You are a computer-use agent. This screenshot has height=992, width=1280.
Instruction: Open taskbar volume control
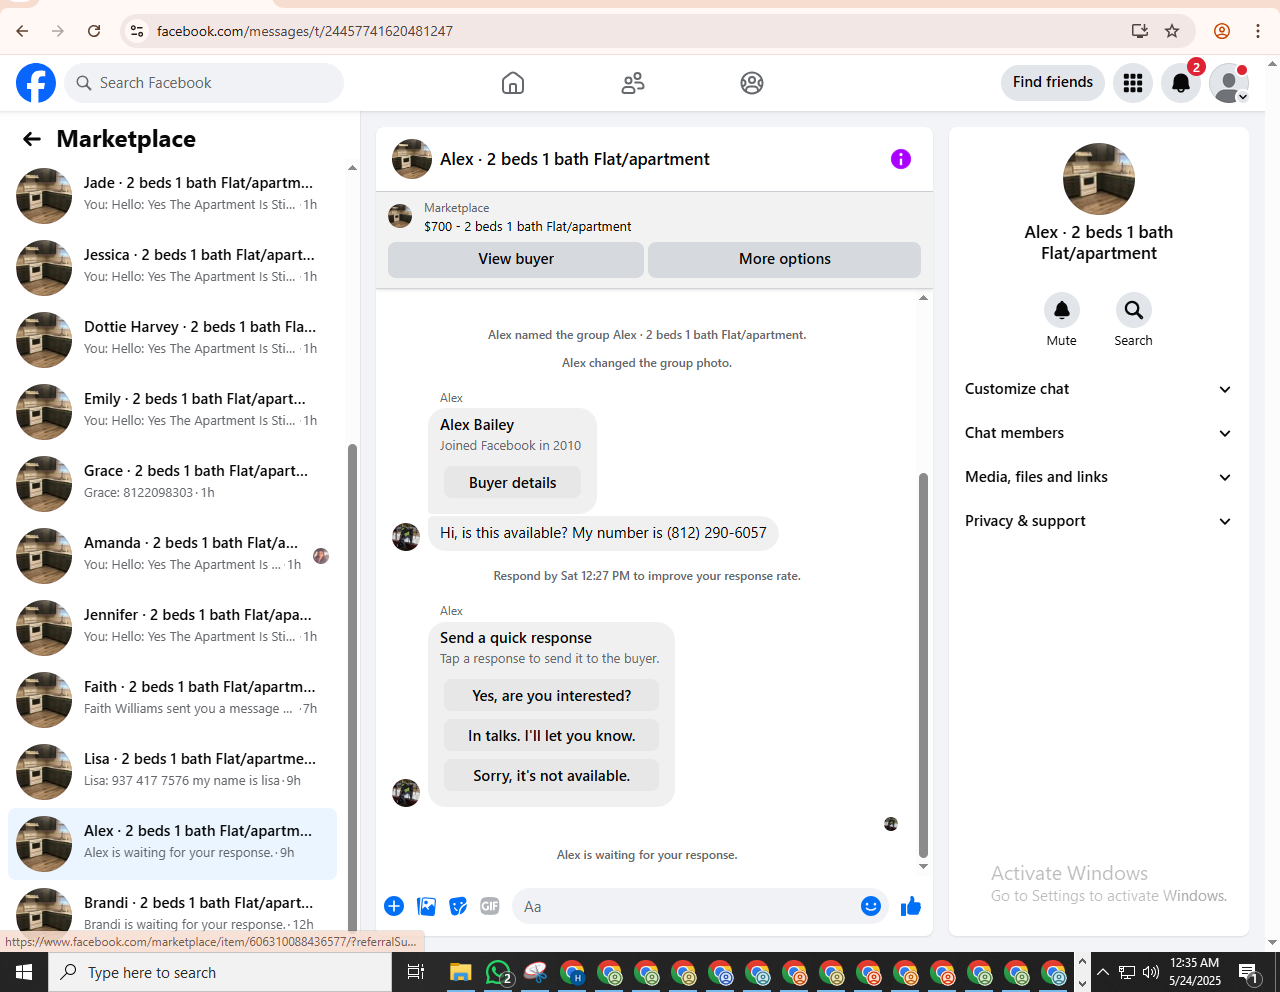coord(1151,972)
